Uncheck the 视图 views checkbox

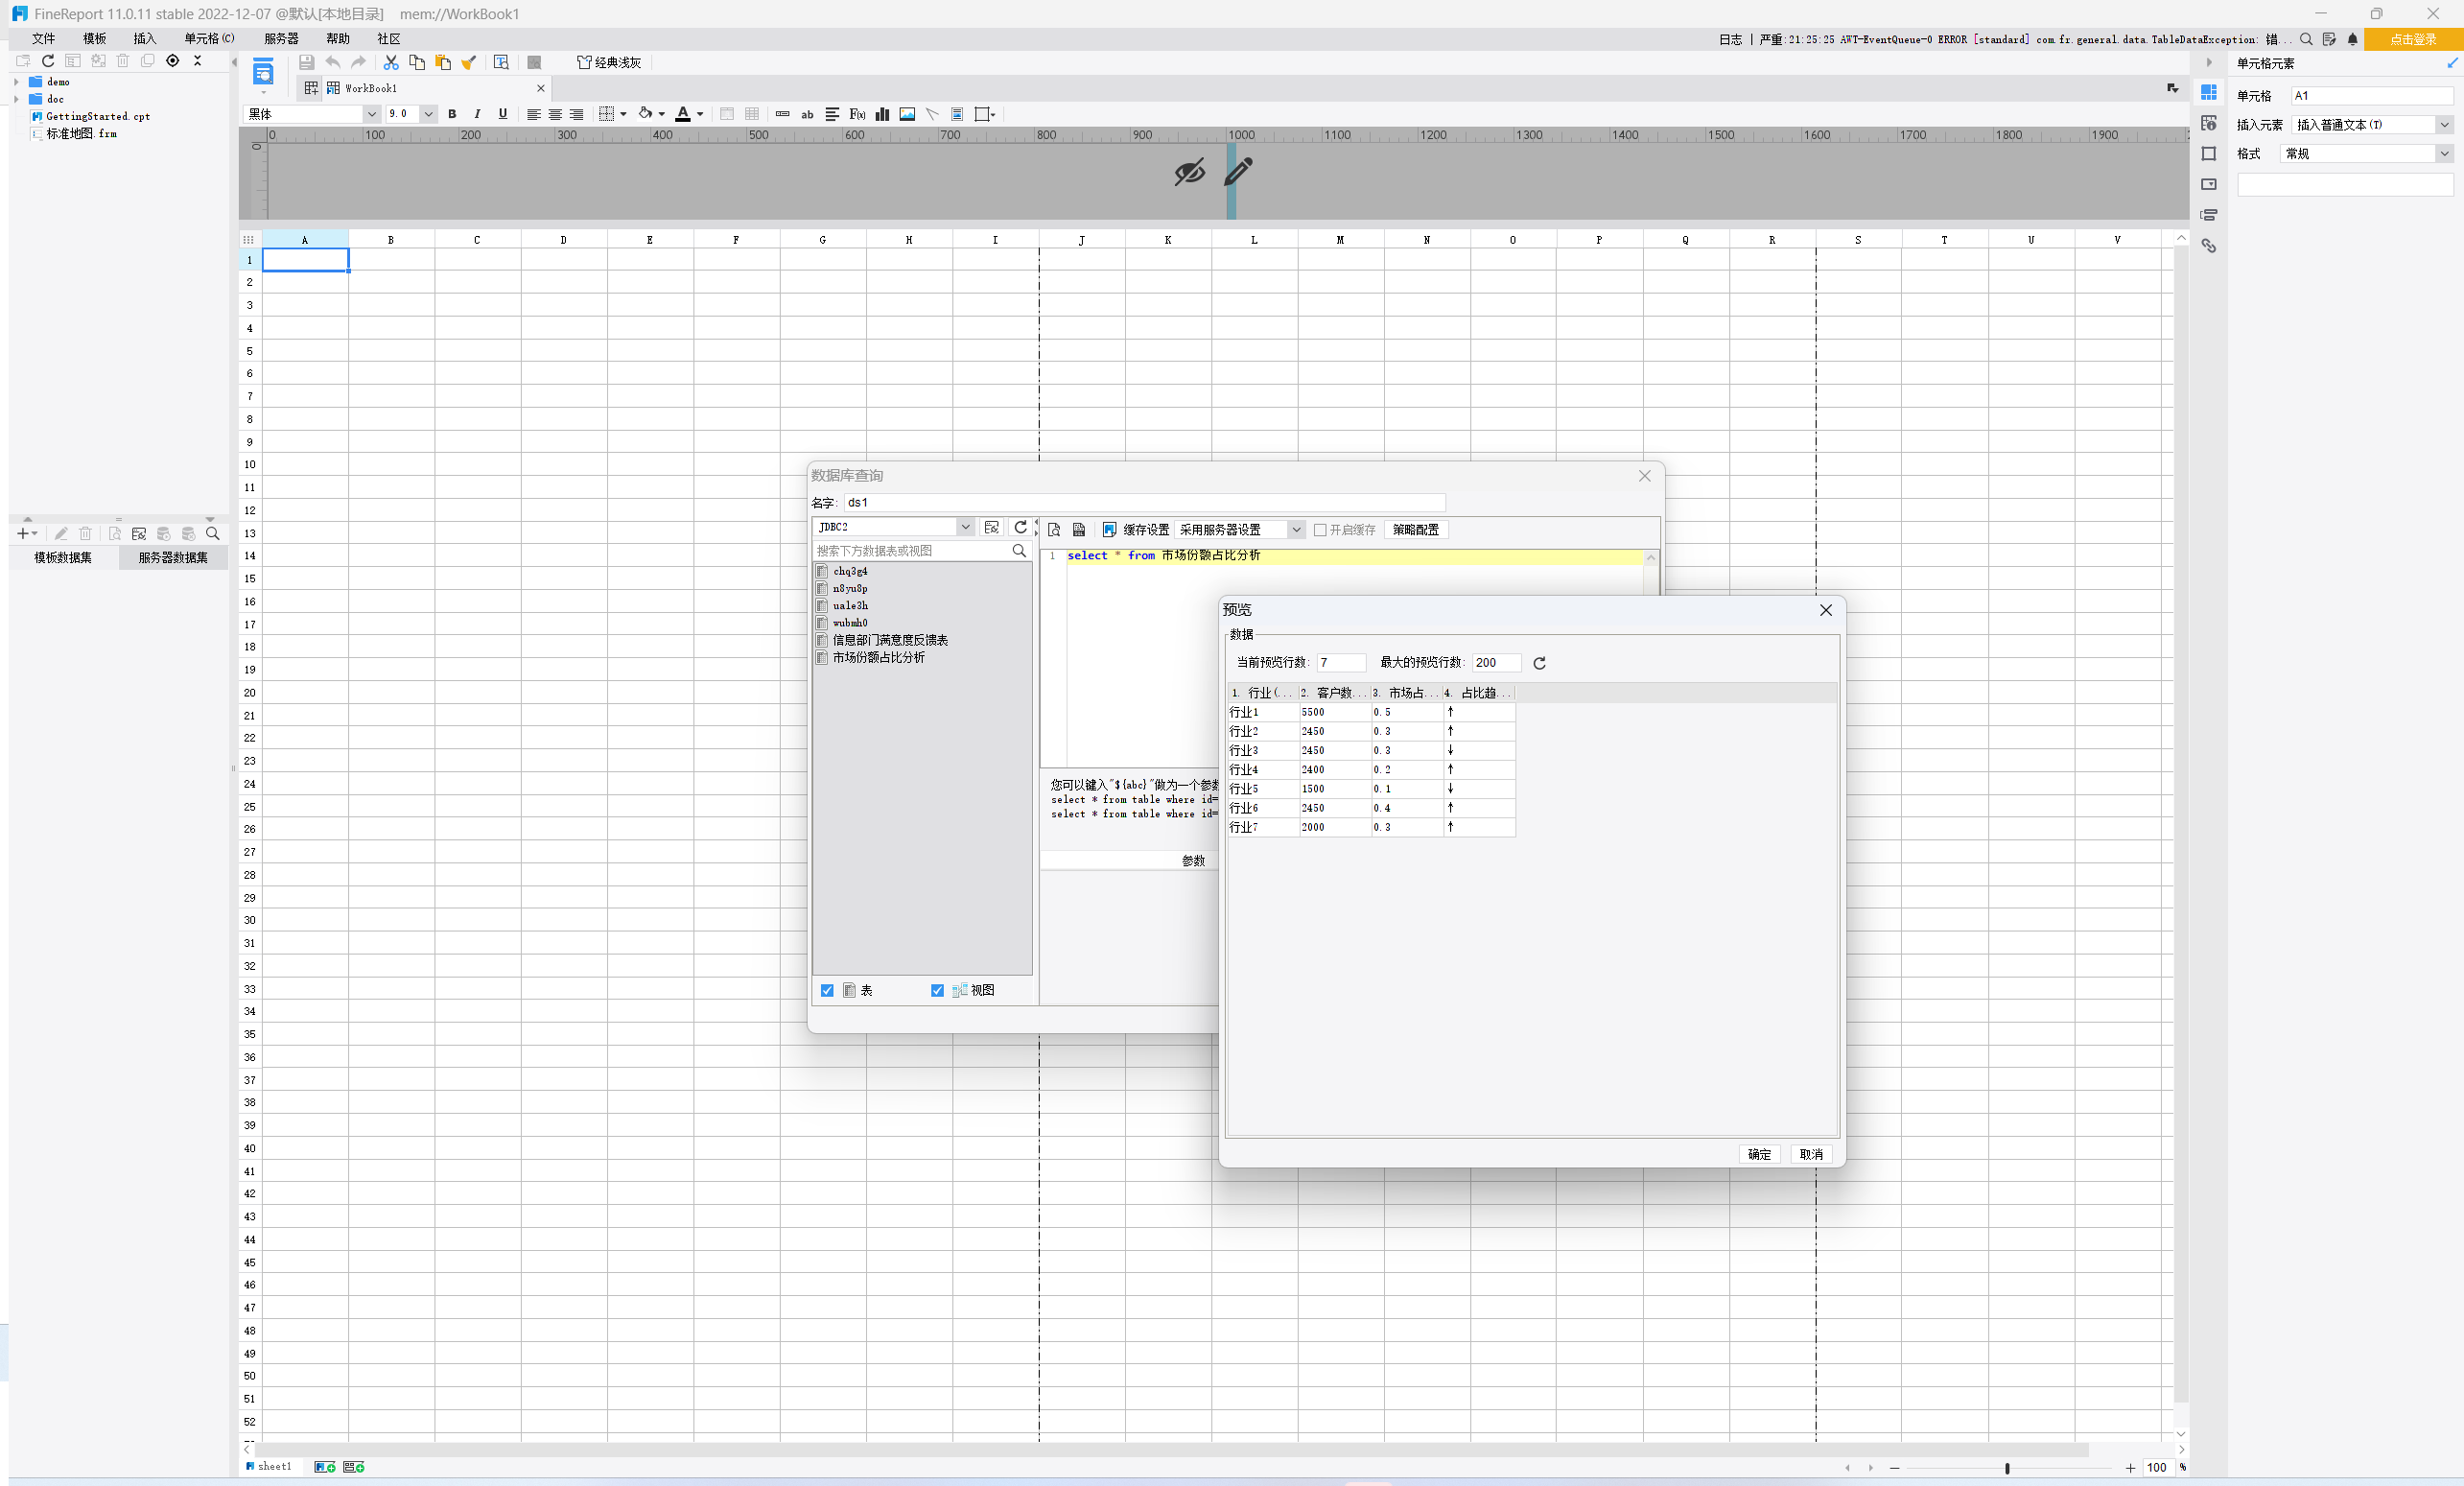click(x=937, y=990)
